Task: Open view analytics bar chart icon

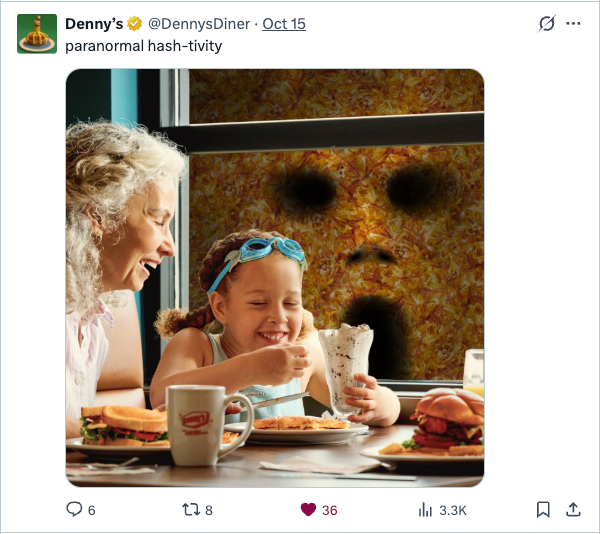Action: [425, 510]
